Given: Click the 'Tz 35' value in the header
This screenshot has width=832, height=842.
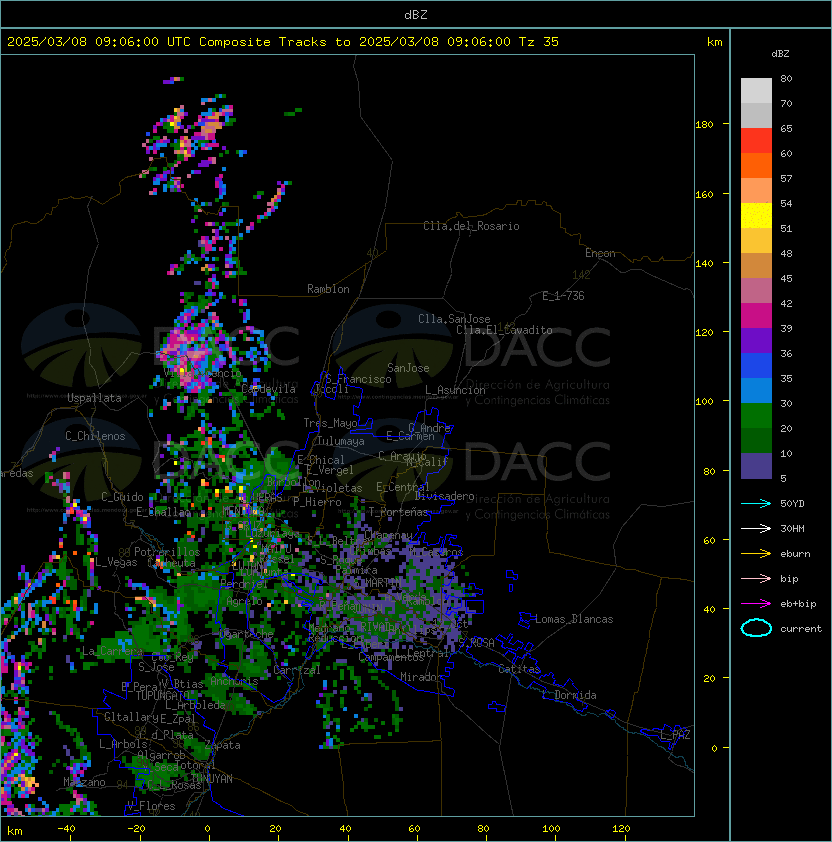Looking at the screenshot, I should (539, 42).
